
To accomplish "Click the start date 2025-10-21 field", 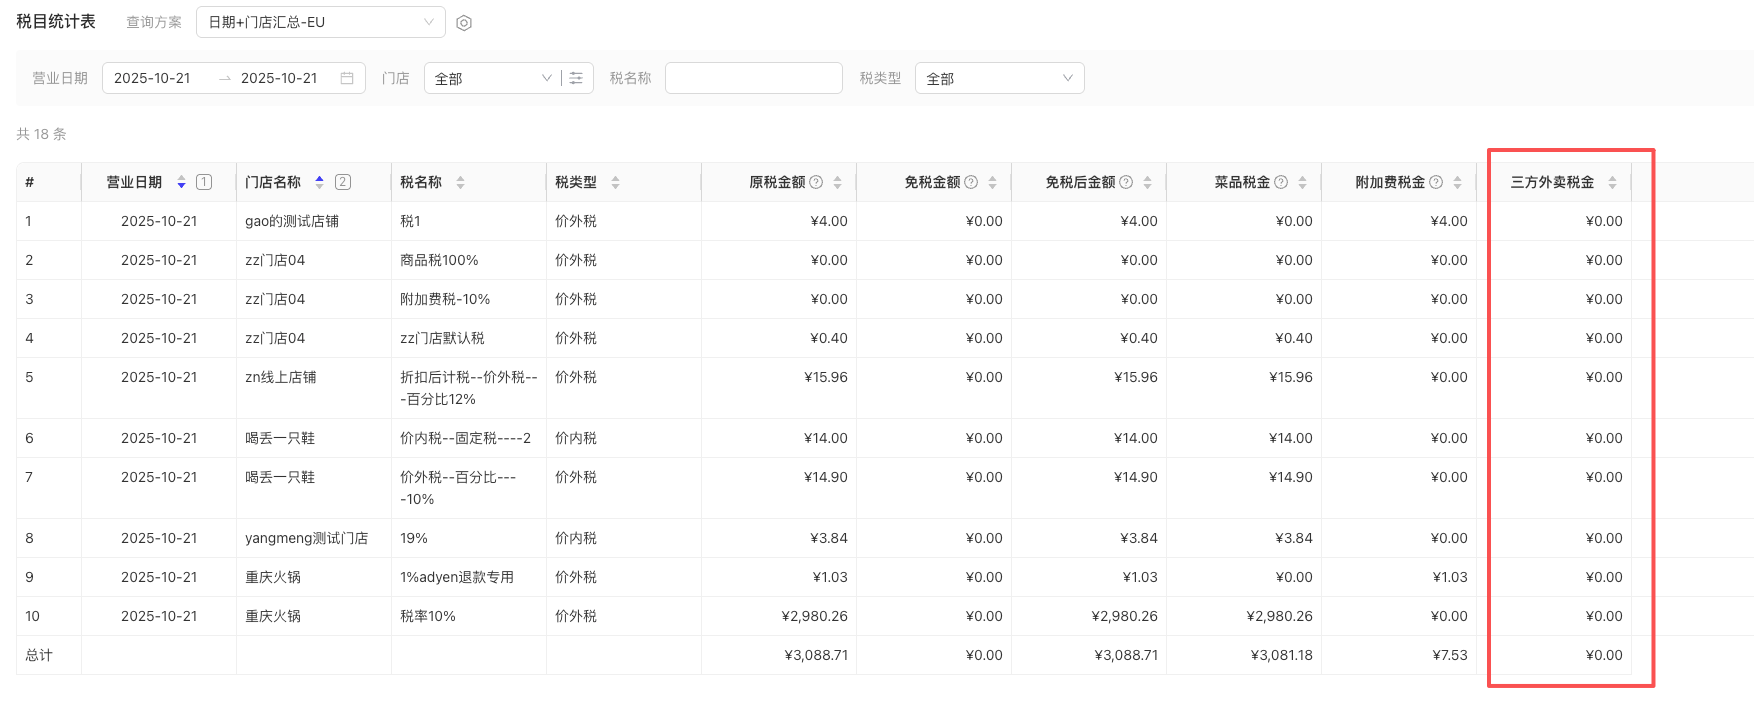I will (153, 78).
